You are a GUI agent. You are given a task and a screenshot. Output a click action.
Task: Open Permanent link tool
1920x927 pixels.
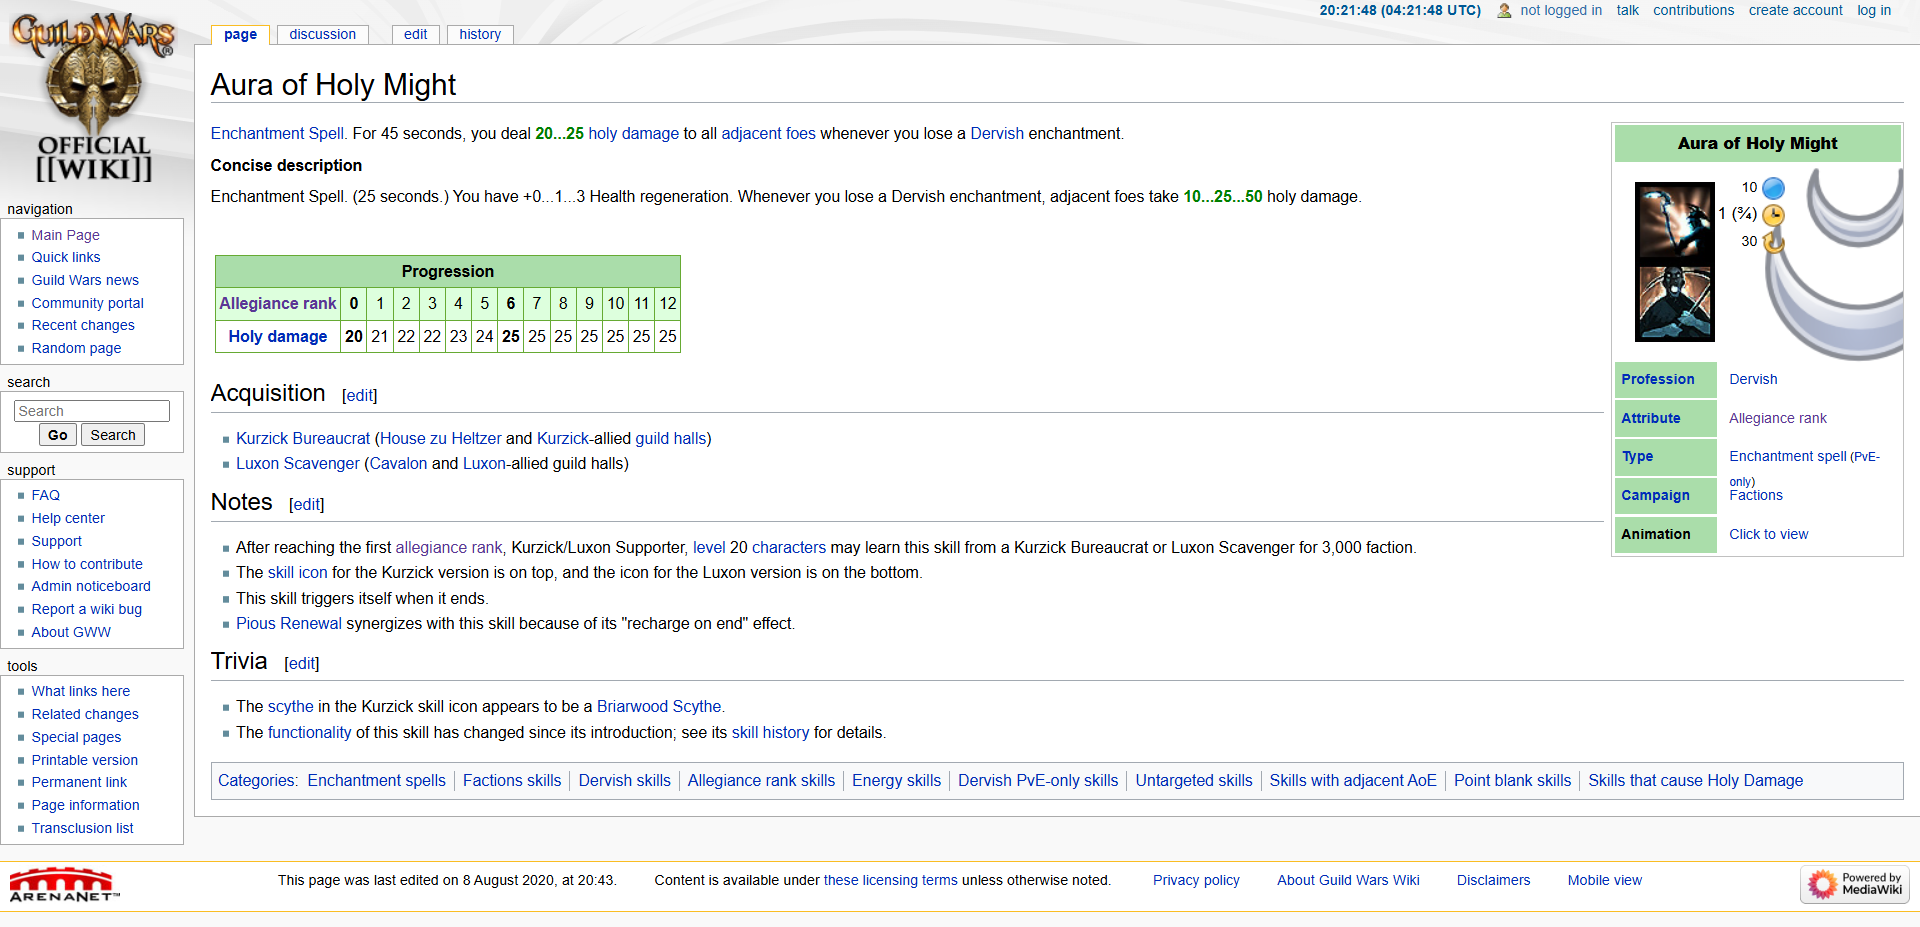click(x=79, y=782)
